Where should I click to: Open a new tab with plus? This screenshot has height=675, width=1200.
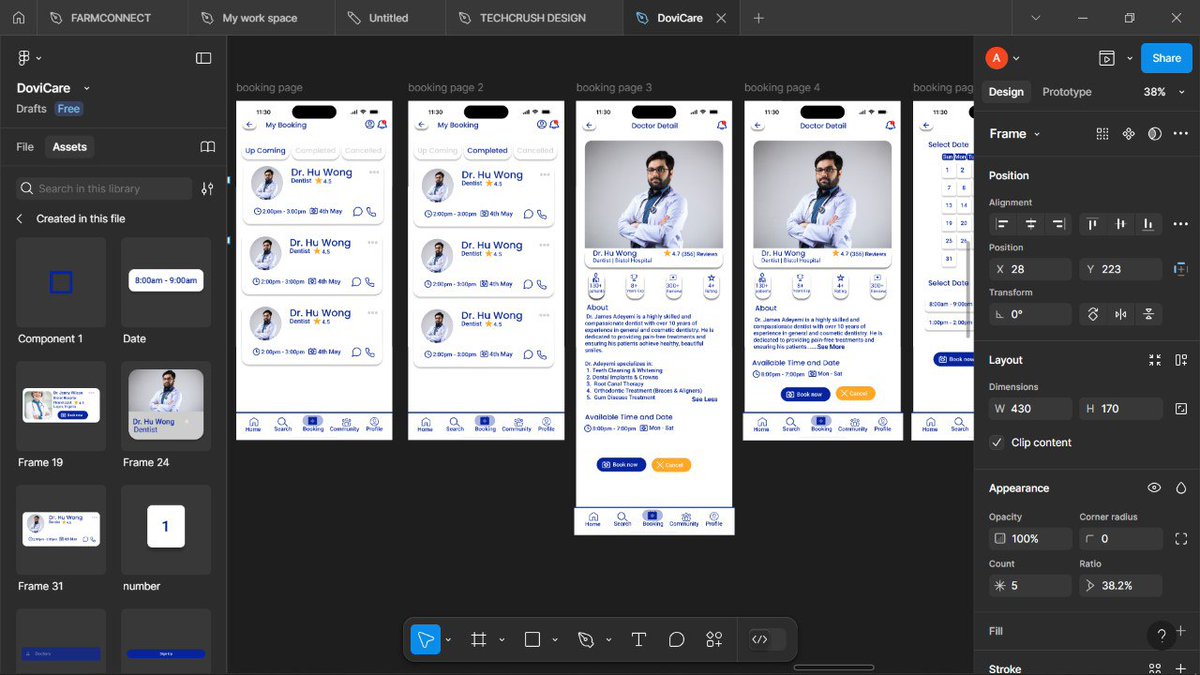tap(758, 18)
